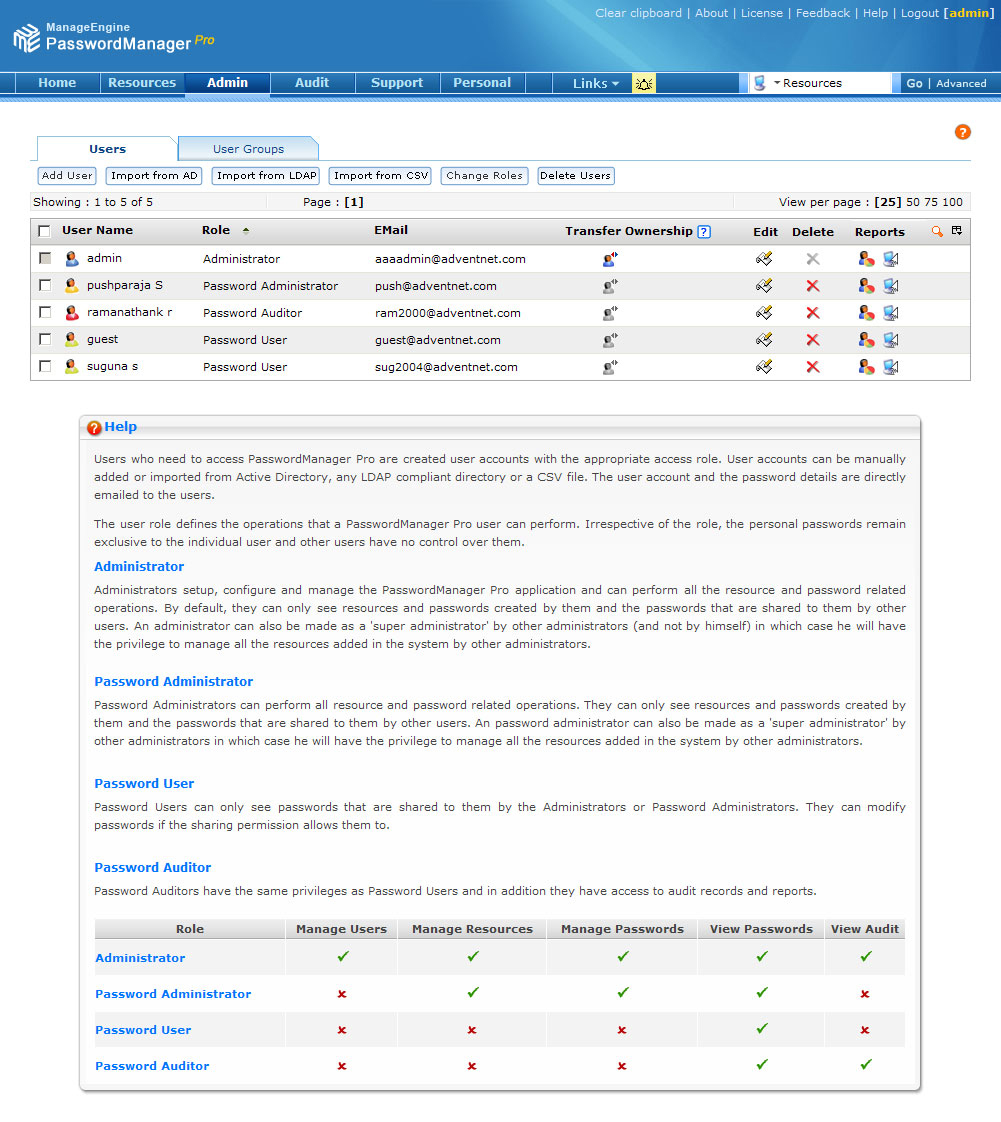This screenshot has width=1001, height=1122.
Task: Click the Delete Users button
Action: pyautogui.click(x=575, y=176)
